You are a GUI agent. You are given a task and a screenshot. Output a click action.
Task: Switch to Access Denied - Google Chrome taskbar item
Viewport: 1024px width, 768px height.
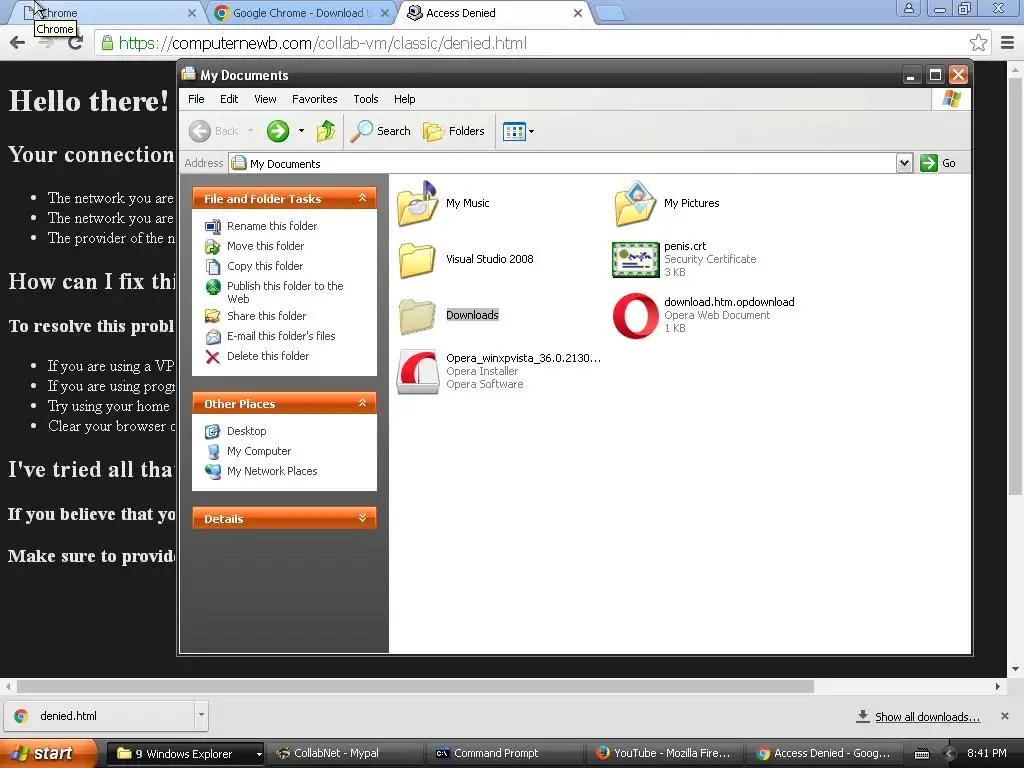[824, 754]
